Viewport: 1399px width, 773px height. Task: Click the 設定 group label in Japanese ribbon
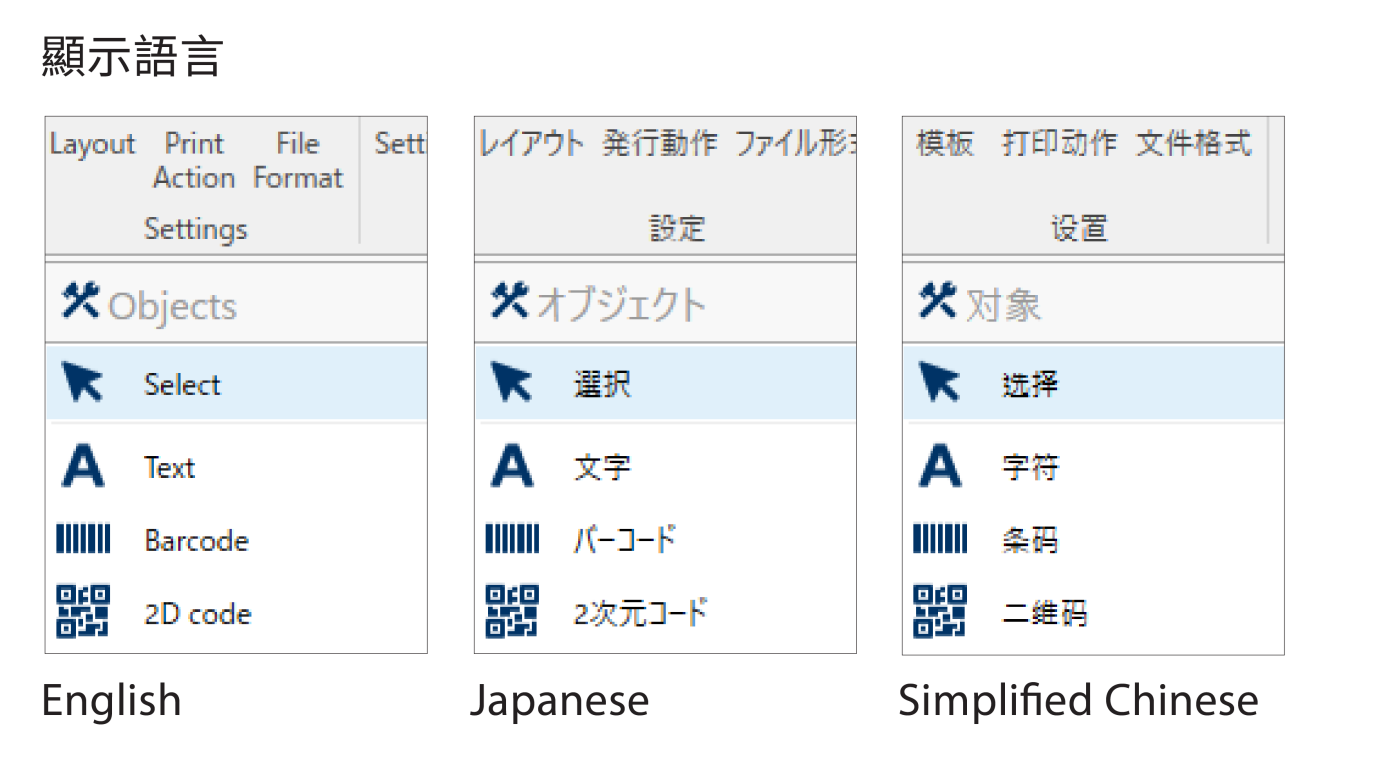tap(677, 228)
